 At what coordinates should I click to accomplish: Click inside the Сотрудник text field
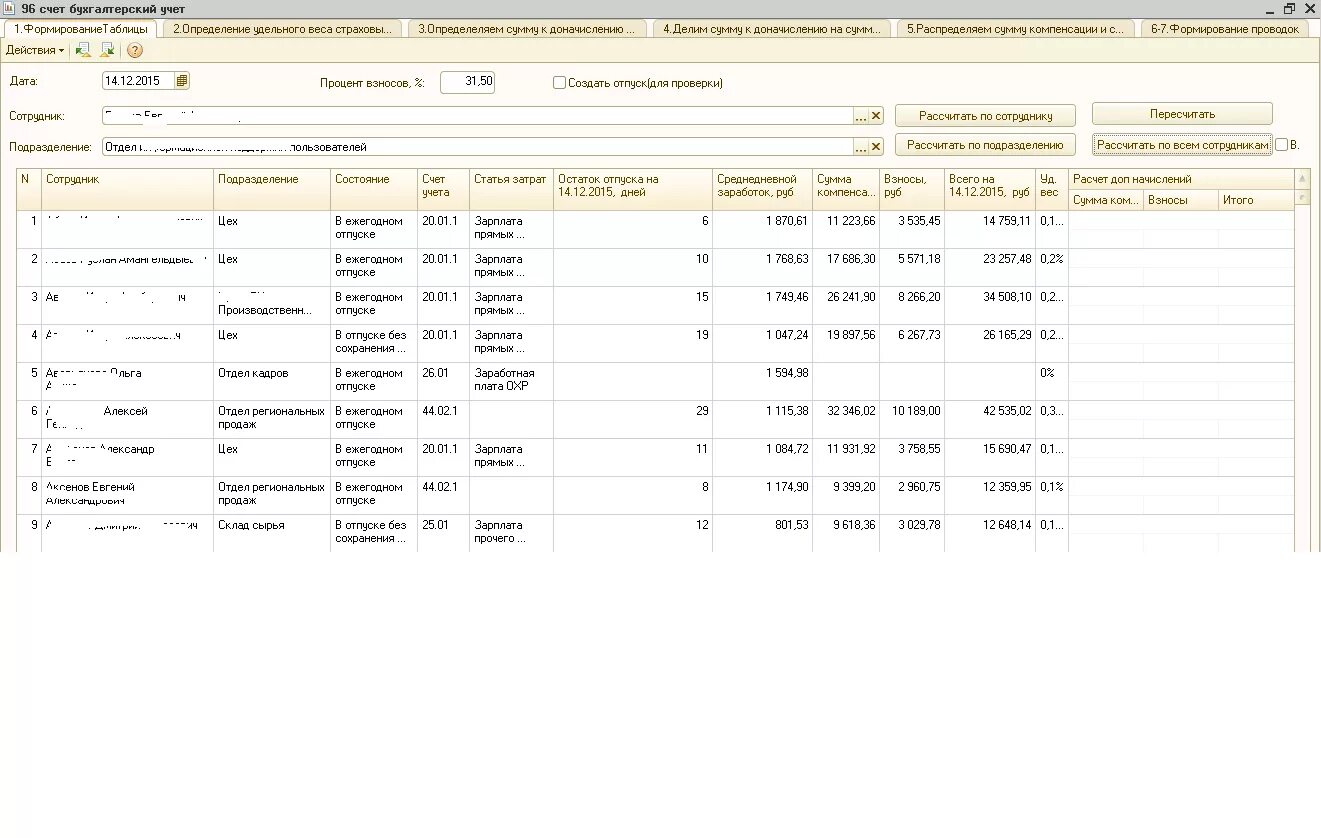tap(477, 116)
